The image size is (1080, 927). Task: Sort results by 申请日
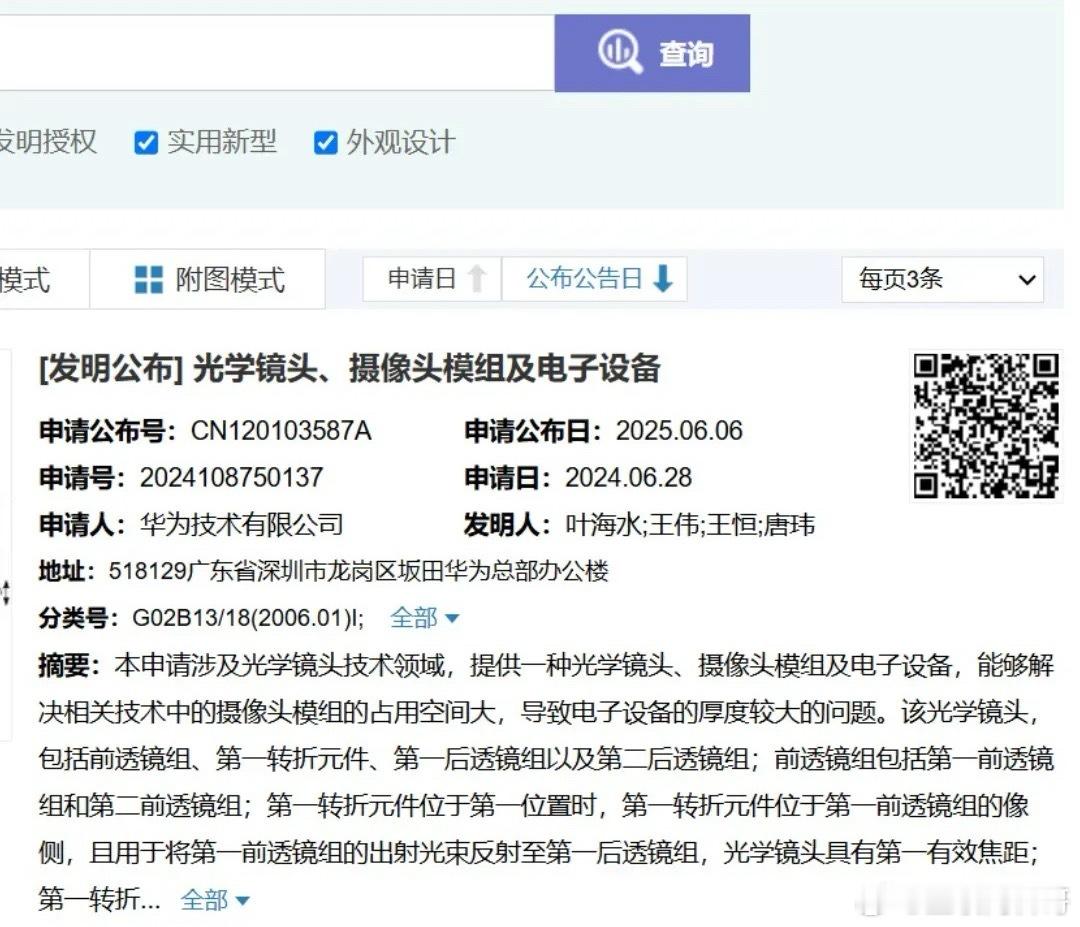[432, 279]
